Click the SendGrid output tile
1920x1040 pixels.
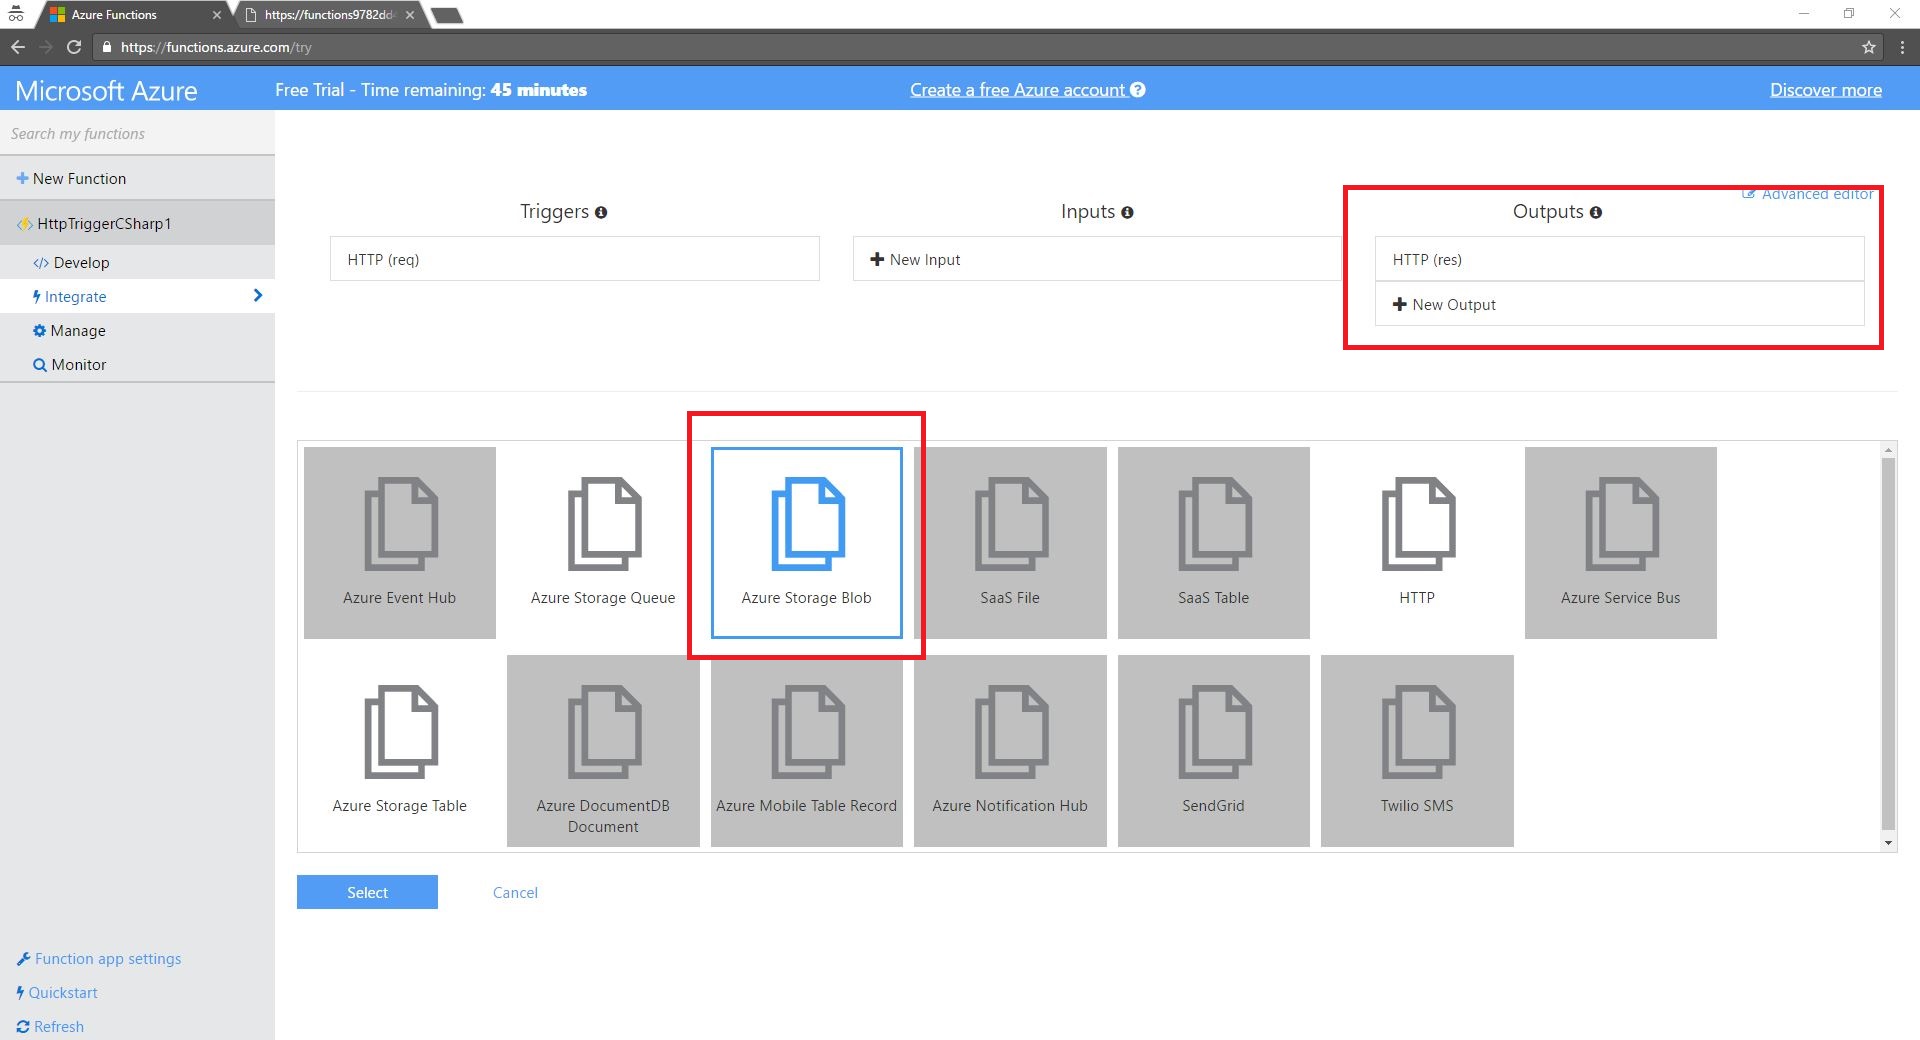click(1213, 750)
